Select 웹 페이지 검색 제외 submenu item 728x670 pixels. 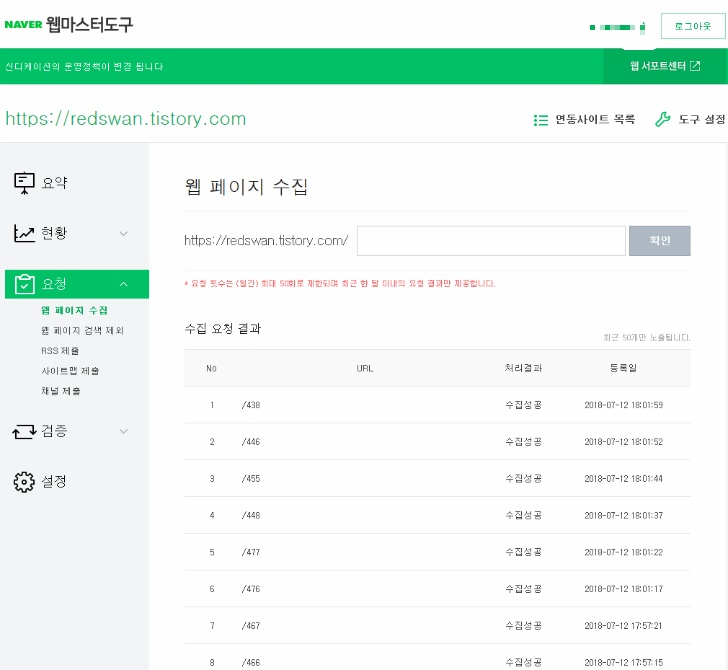coord(82,331)
